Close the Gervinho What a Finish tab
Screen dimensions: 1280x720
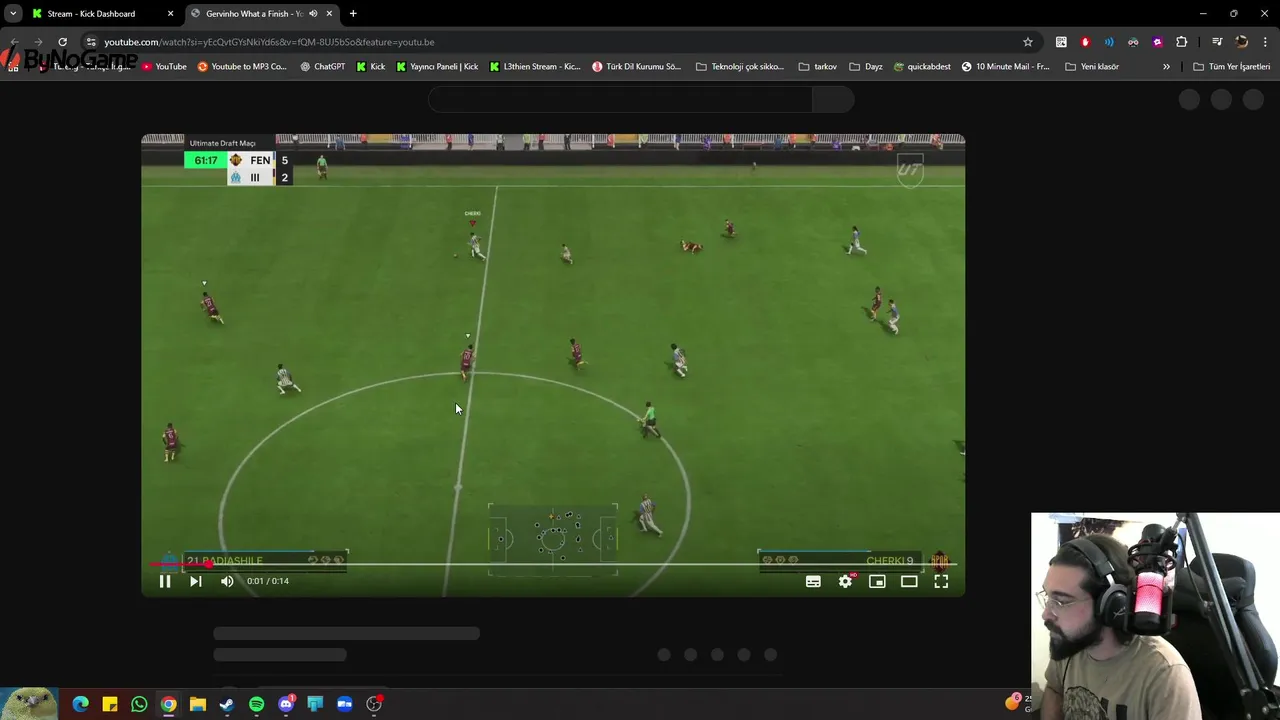coord(329,14)
